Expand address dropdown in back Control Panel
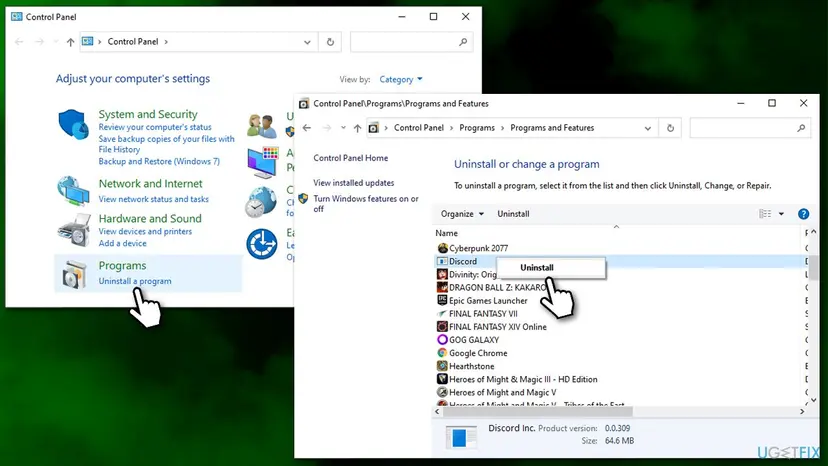 pos(307,42)
